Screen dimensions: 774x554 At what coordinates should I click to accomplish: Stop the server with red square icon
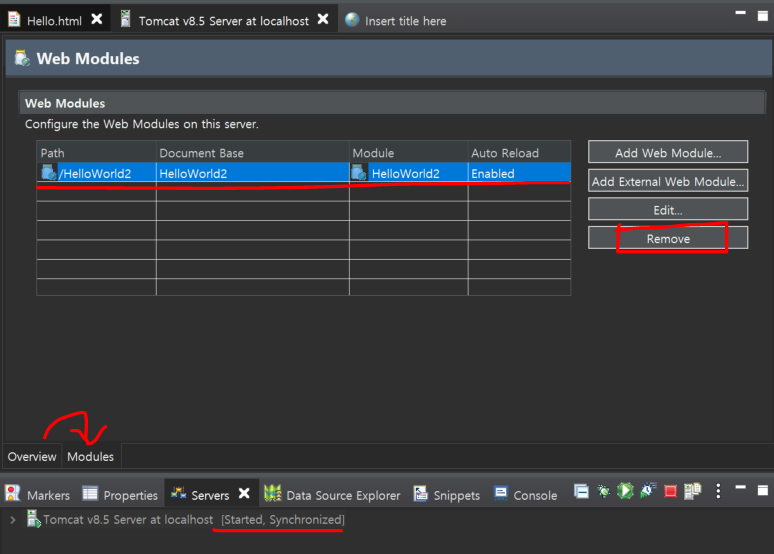click(x=670, y=491)
